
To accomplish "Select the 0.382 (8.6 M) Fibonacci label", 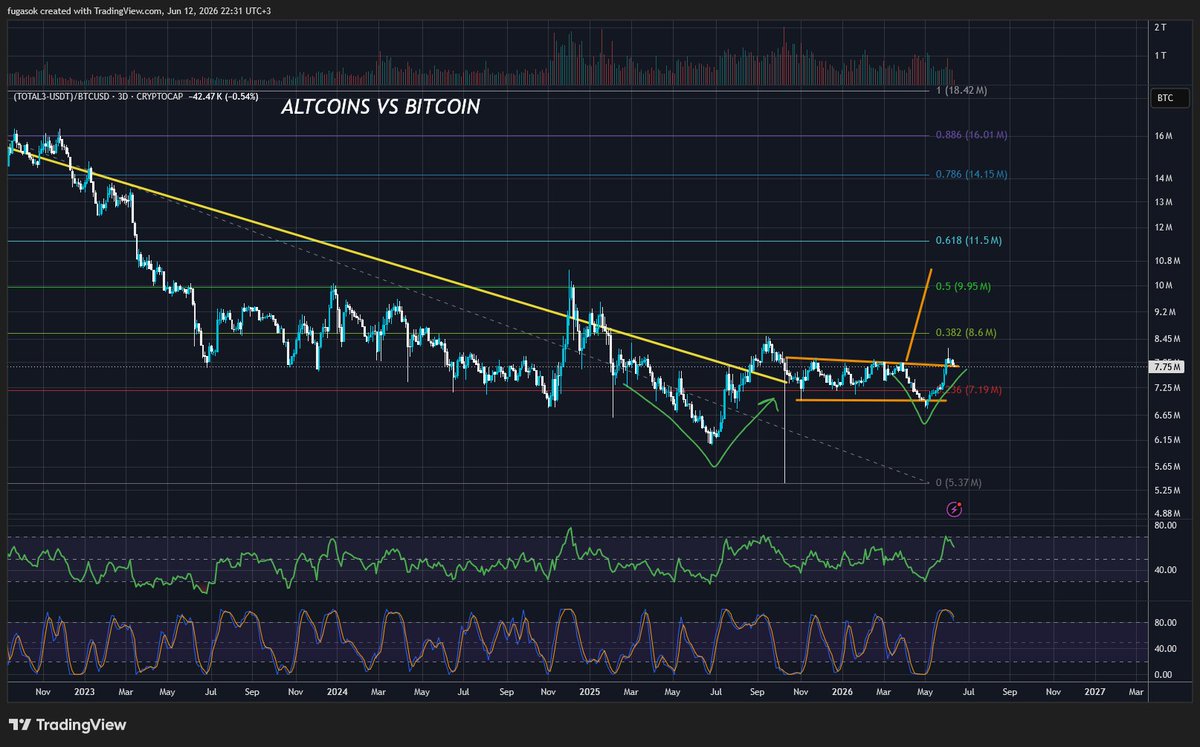I will (x=967, y=332).
